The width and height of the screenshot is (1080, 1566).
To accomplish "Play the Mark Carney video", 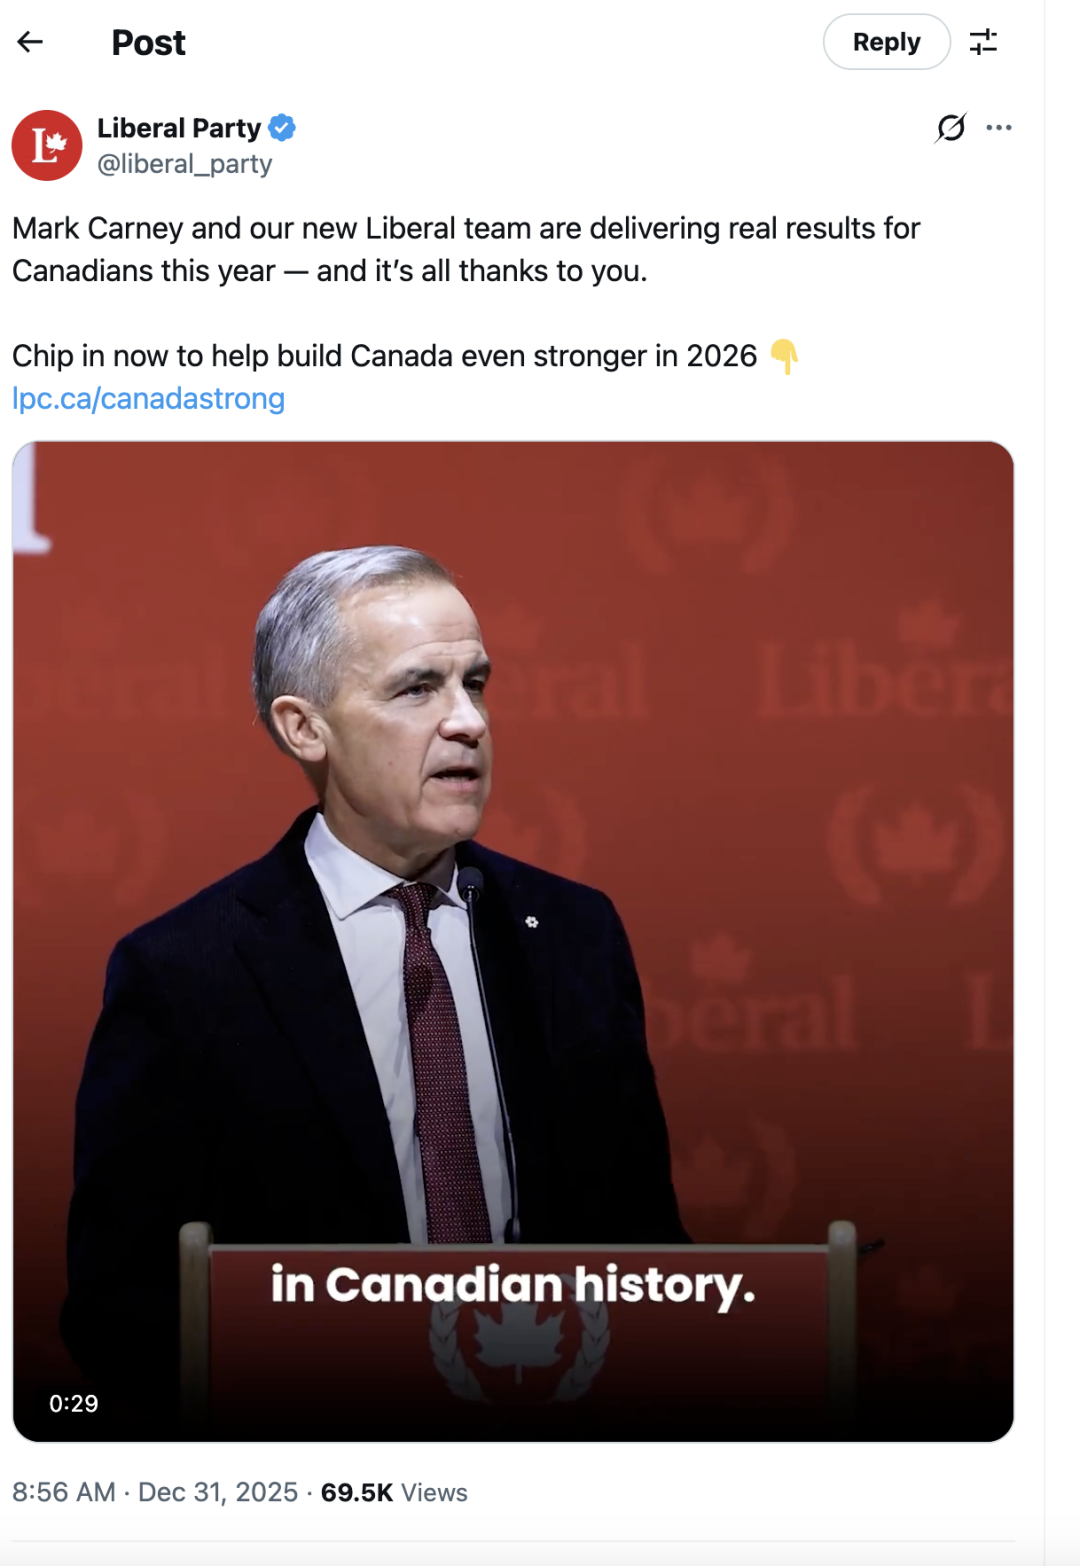I will [513, 941].
